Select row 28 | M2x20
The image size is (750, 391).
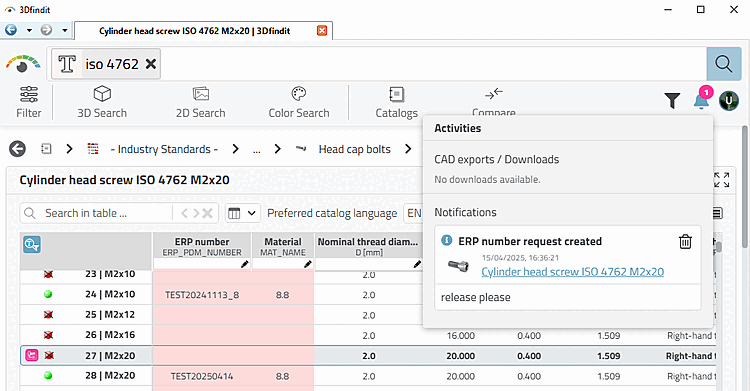[110, 376]
